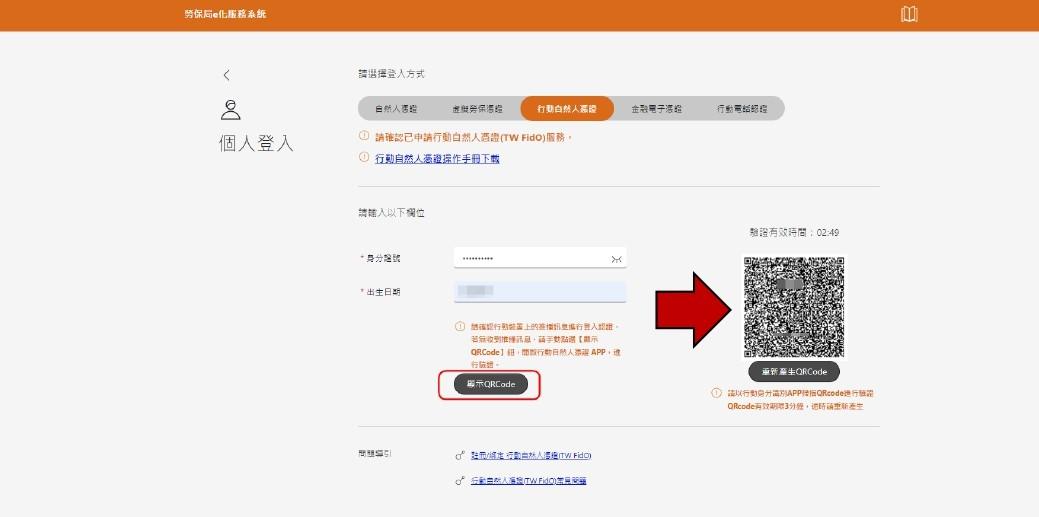1039x517 pixels.
Task: Select the 行動自然人憑證 login tab
Action: pos(567,109)
